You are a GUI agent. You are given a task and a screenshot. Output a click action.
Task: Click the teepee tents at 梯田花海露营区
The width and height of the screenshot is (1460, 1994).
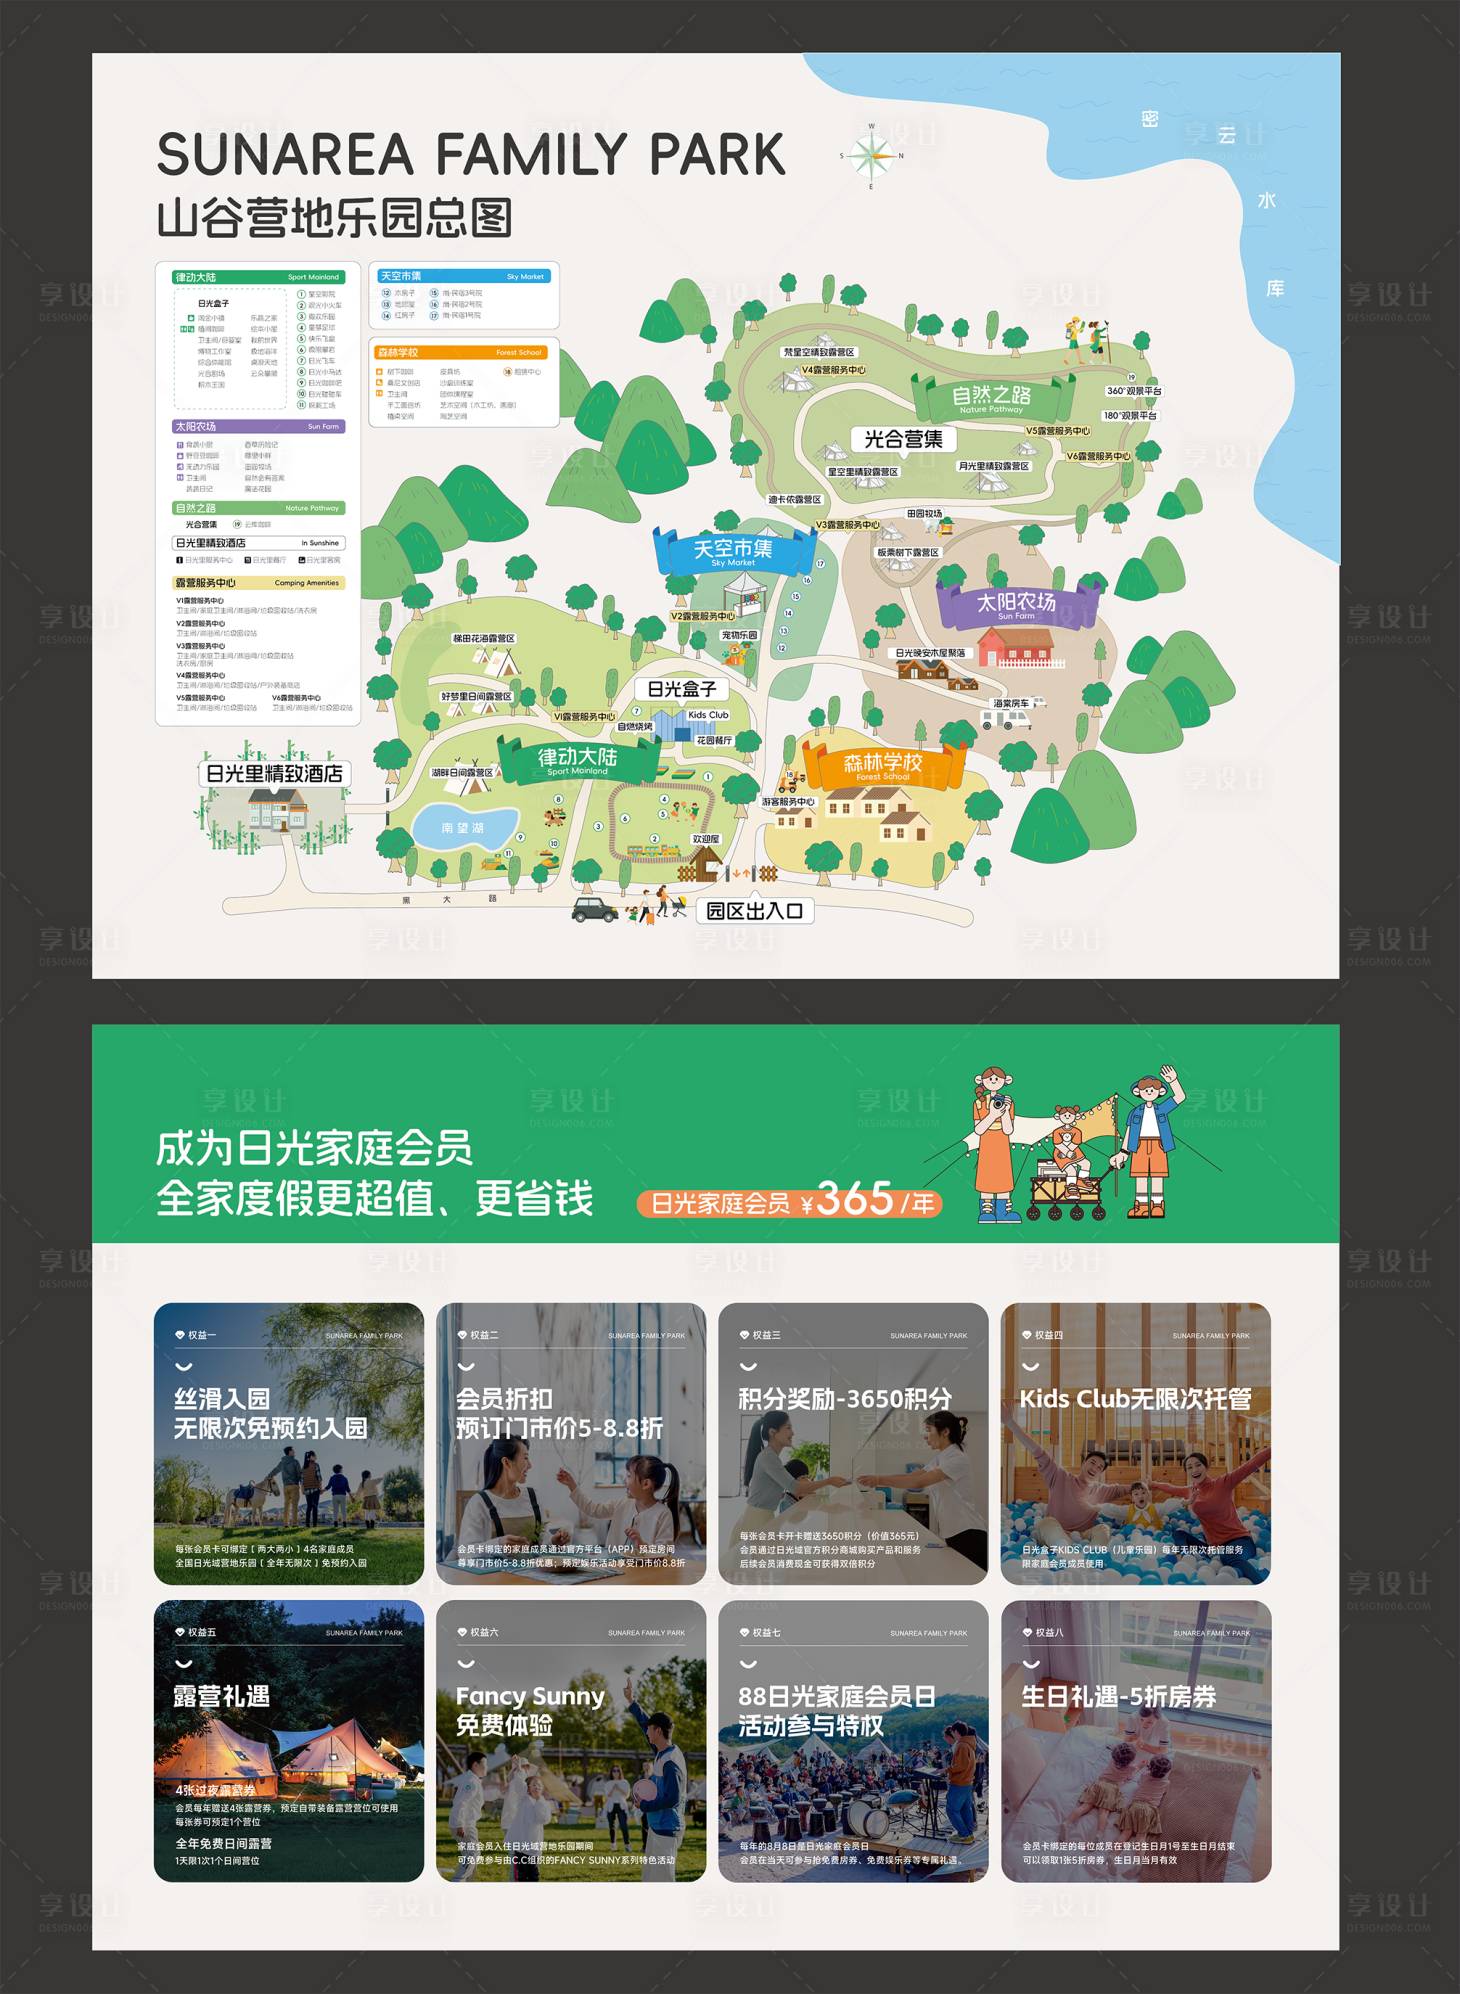click(496, 661)
